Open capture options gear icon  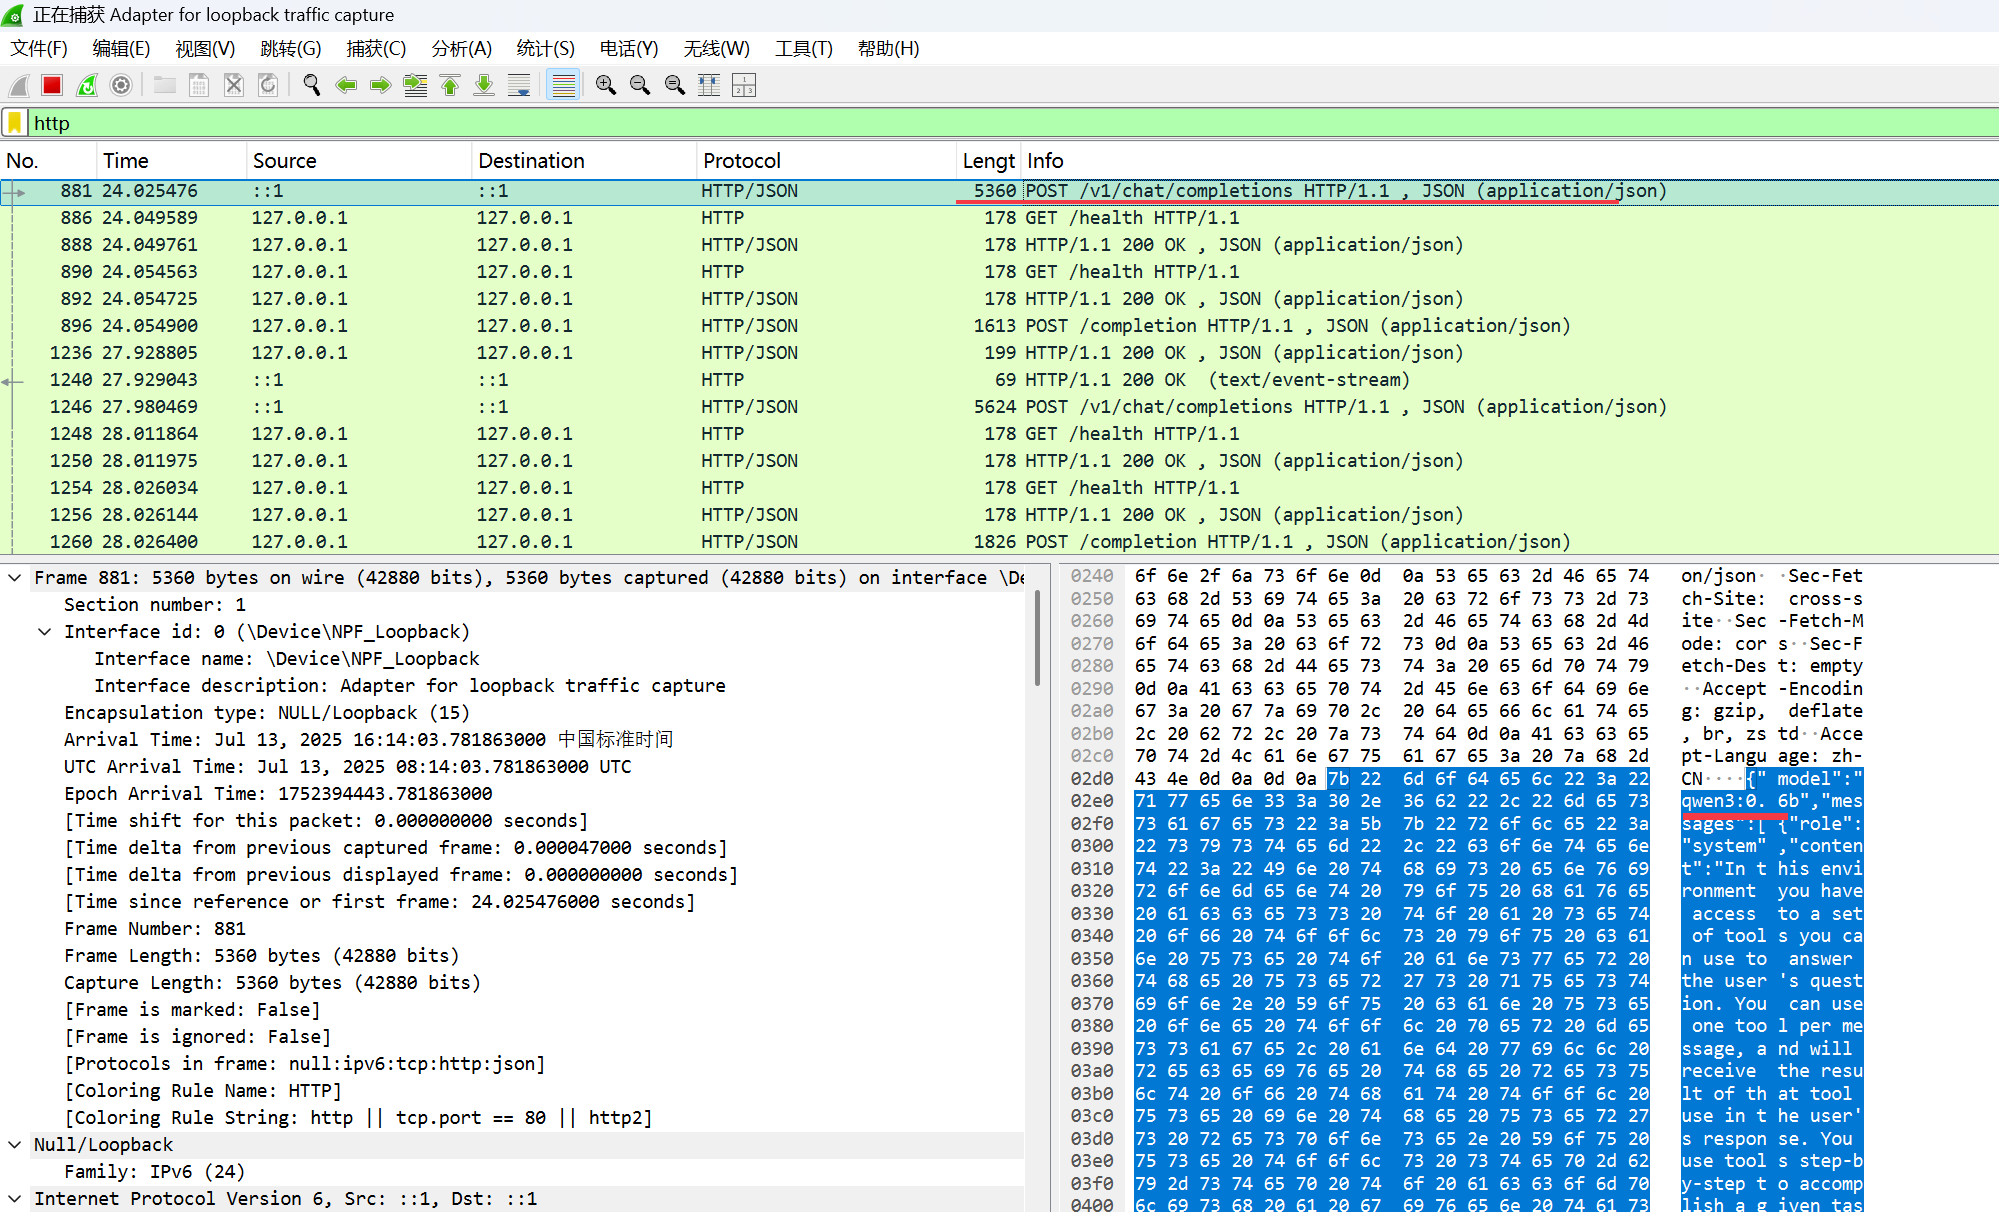point(121,86)
